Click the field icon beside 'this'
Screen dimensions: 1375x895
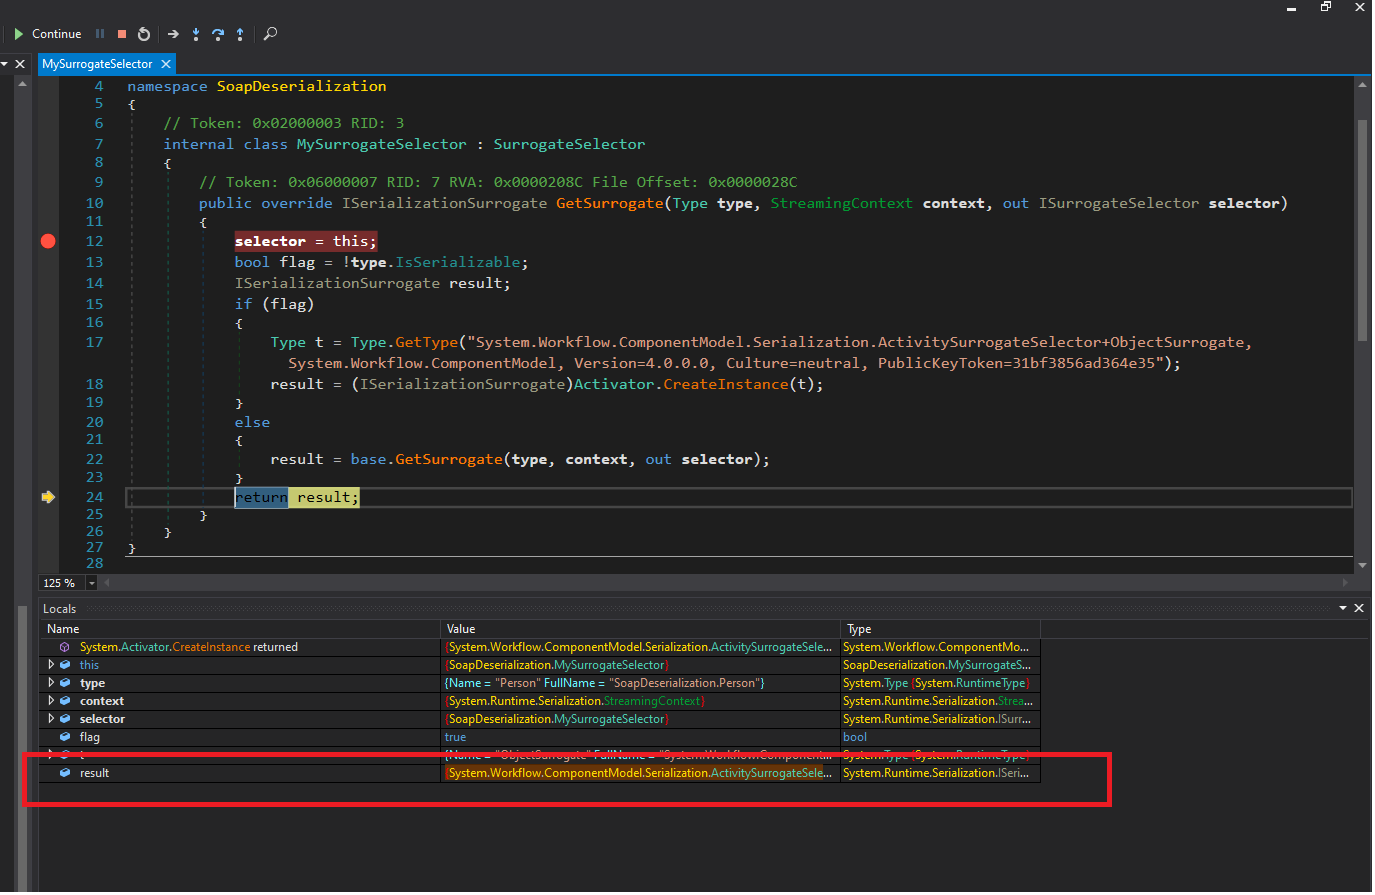[x=65, y=665]
